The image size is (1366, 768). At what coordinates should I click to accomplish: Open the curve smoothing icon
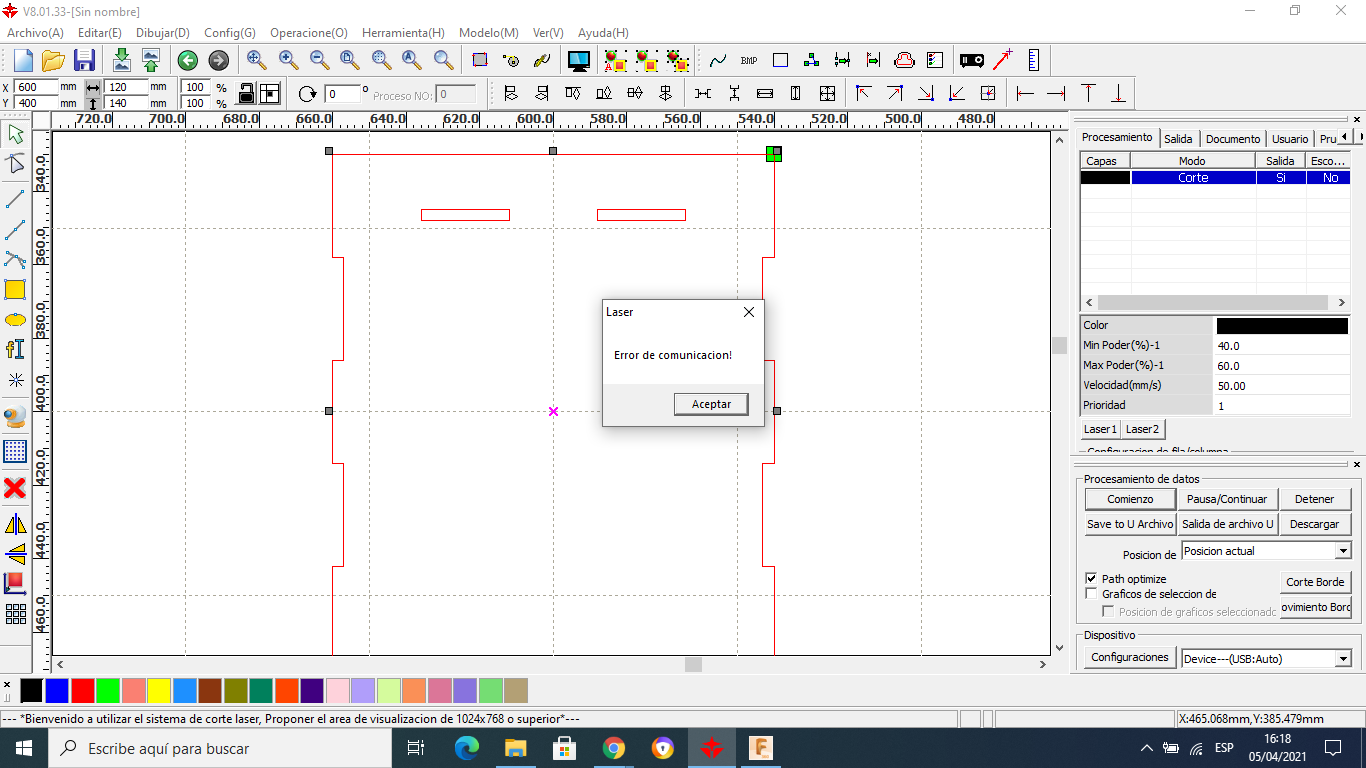tap(718, 60)
